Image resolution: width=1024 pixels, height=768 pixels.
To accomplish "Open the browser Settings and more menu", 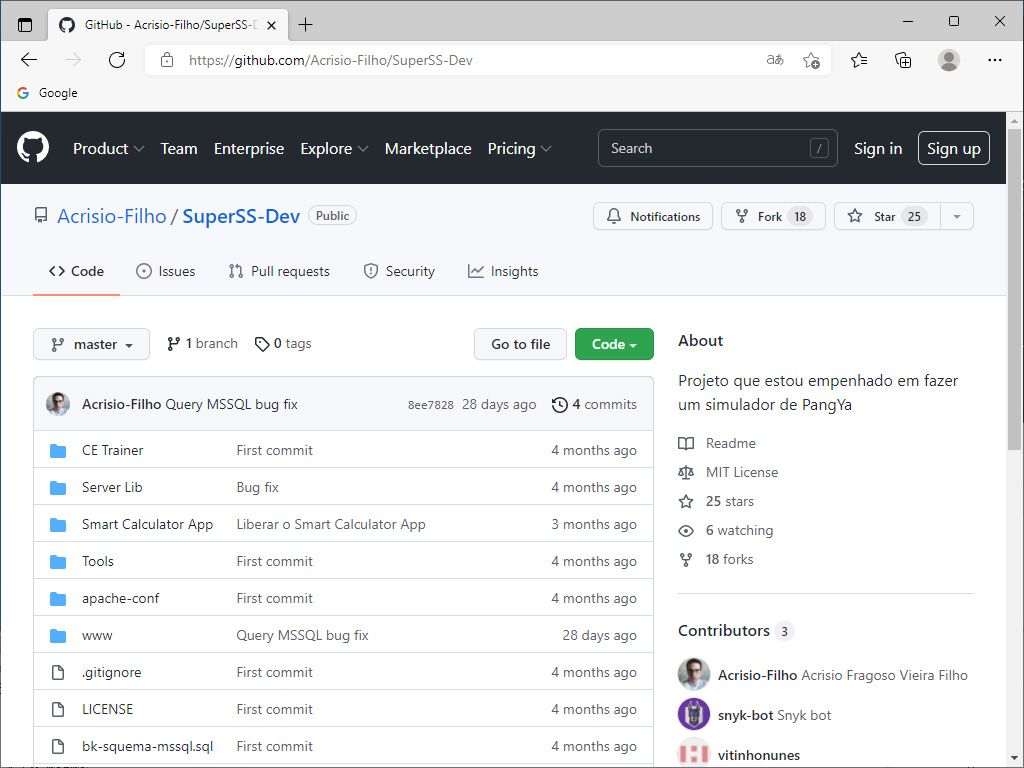I will point(995,60).
